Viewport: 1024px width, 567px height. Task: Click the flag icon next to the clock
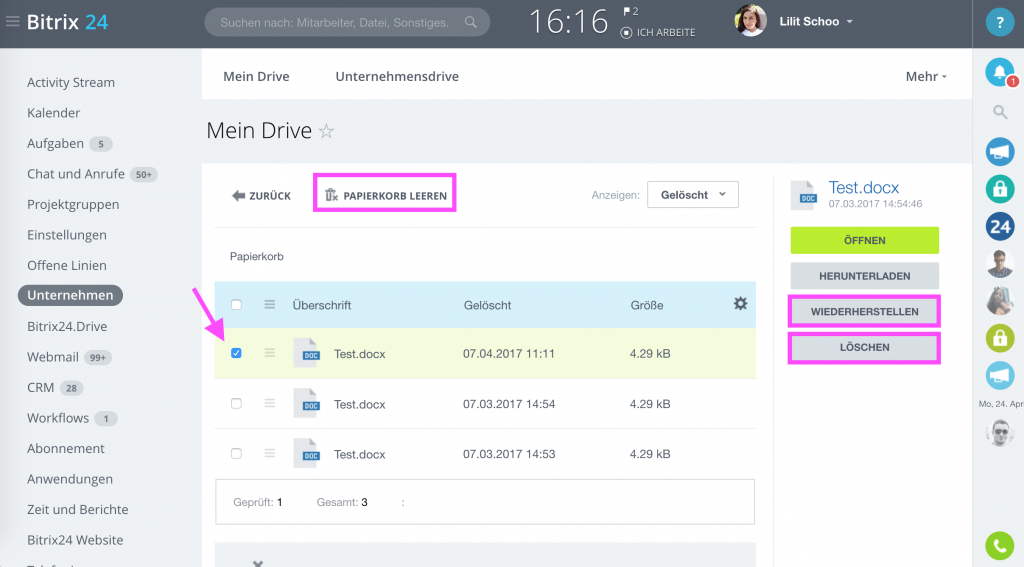(x=627, y=11)
